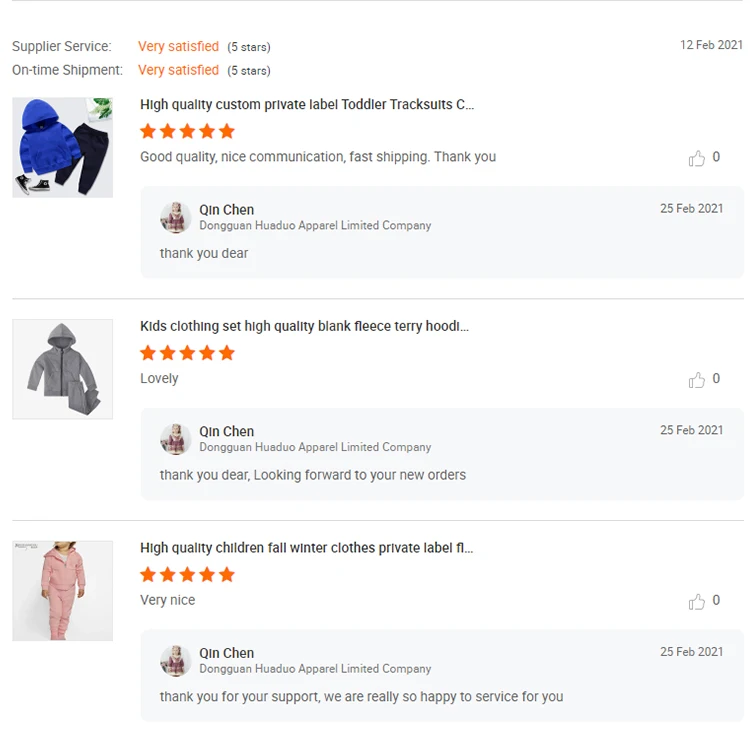Click Qin Chen name in first reply

(x=227, y=210)
